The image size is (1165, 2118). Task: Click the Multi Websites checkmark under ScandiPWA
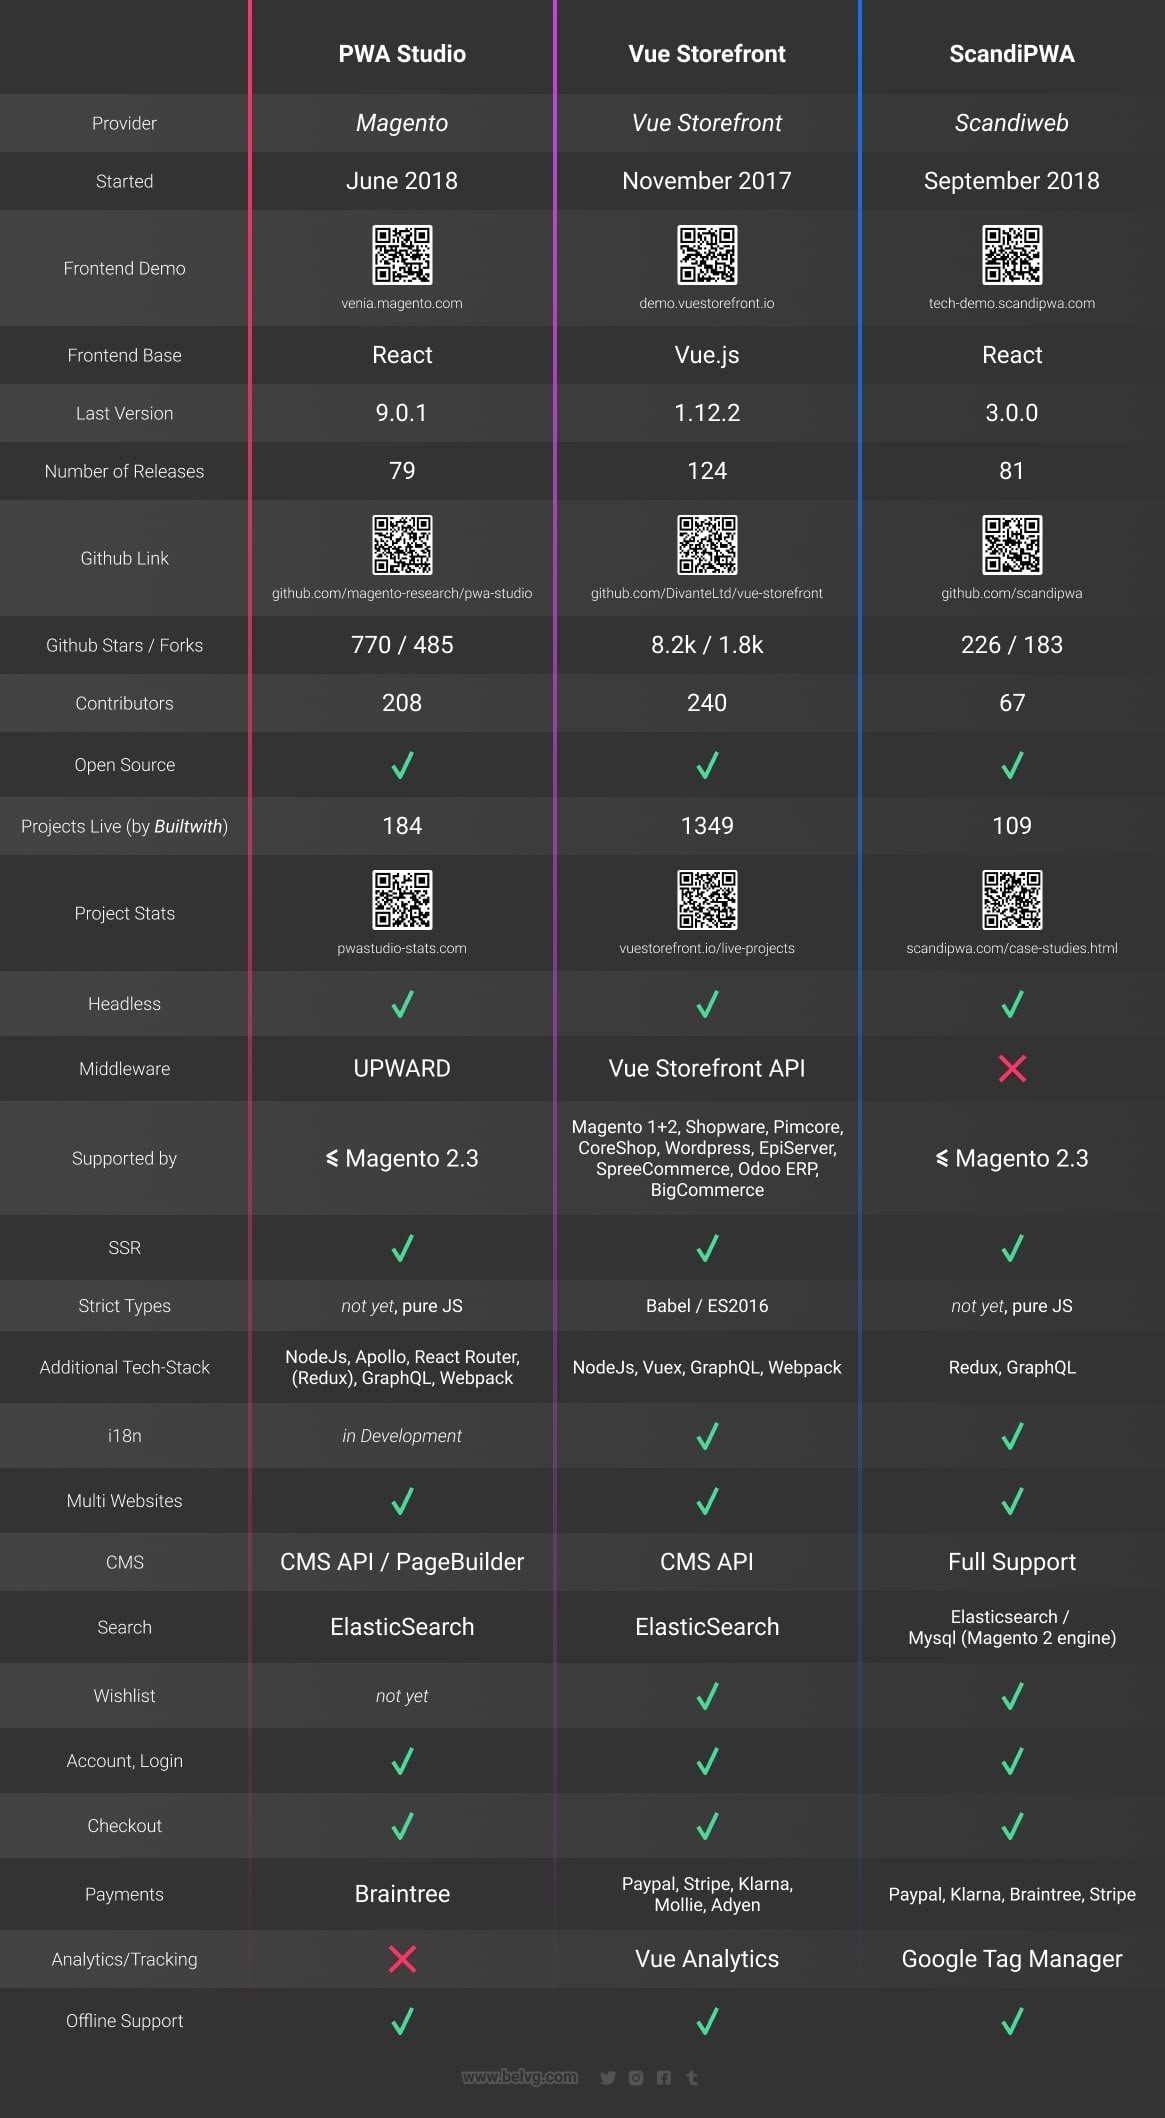pyautogui.click(x=1012, y=1501)
